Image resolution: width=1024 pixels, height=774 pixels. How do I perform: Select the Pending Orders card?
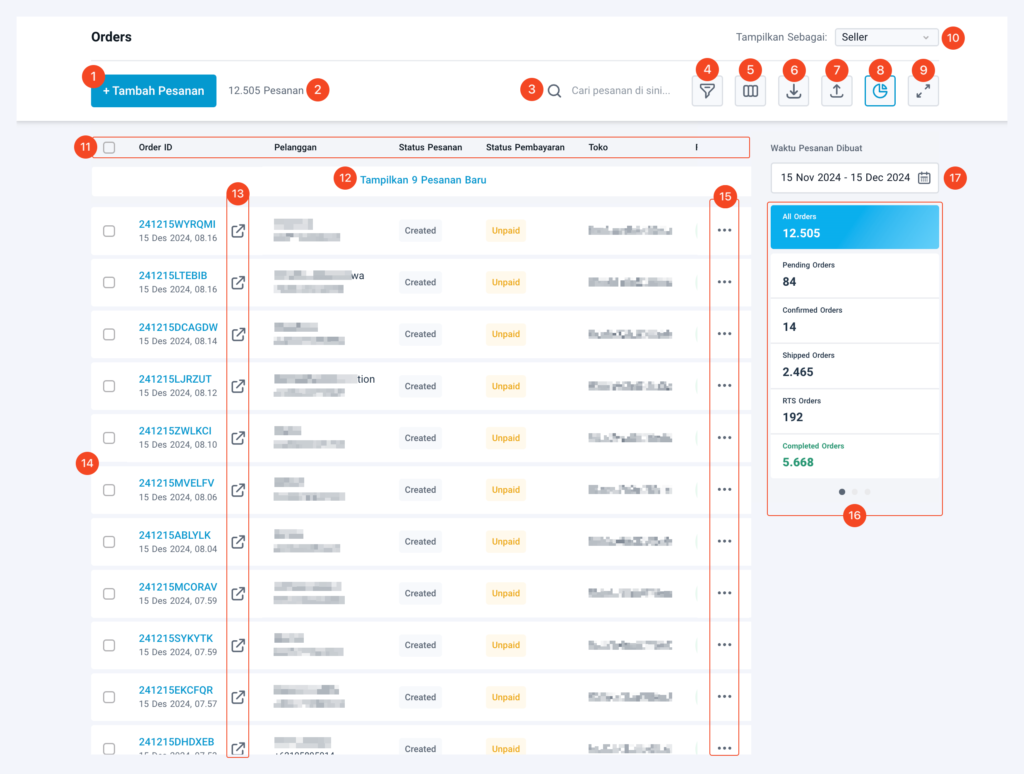[854, 274]
